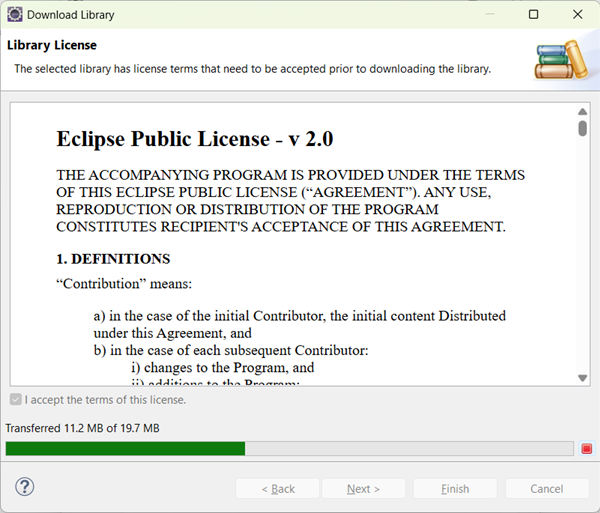This screenshot has height=513, width=600.
Task: Stop the download with red square button
Action: tap(587, 448)
